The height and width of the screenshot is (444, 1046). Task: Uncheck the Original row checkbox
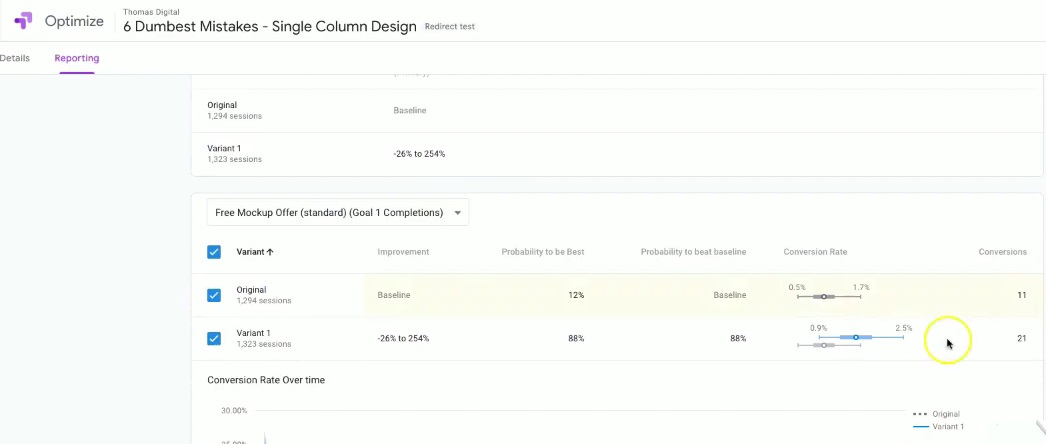click(213, 295)
